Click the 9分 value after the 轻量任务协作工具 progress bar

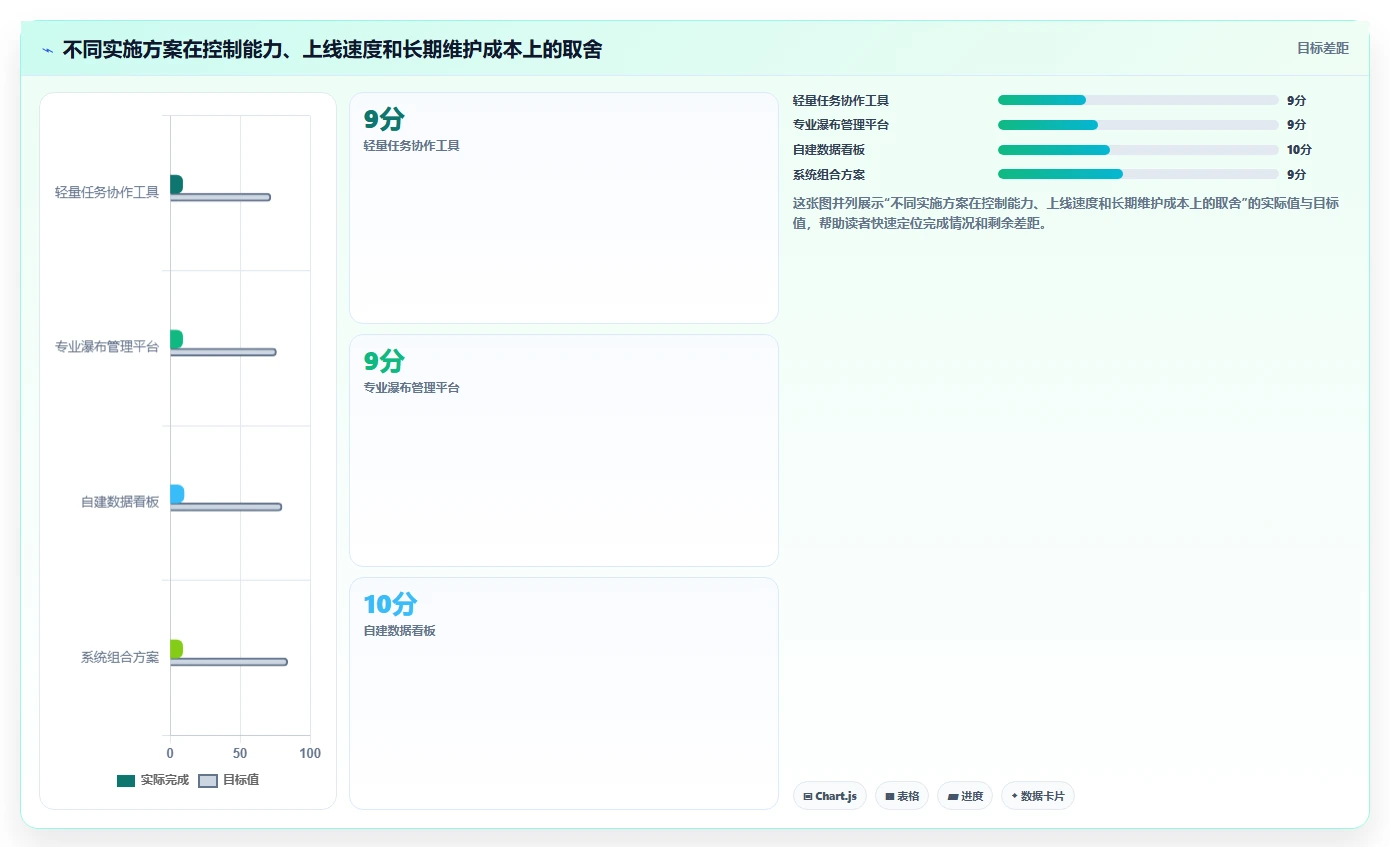[1296, 100]
